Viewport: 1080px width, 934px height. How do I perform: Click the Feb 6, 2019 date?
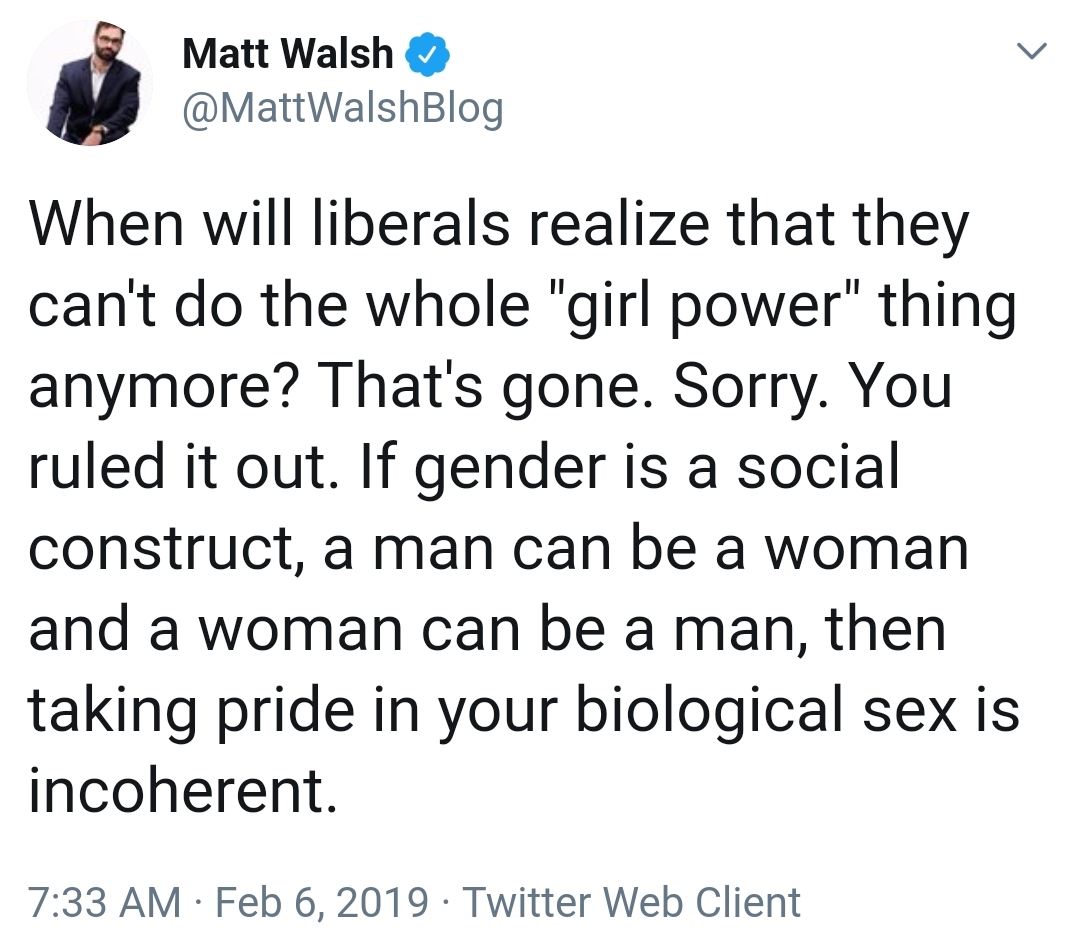pyautogui.click(x=322, y=902)
